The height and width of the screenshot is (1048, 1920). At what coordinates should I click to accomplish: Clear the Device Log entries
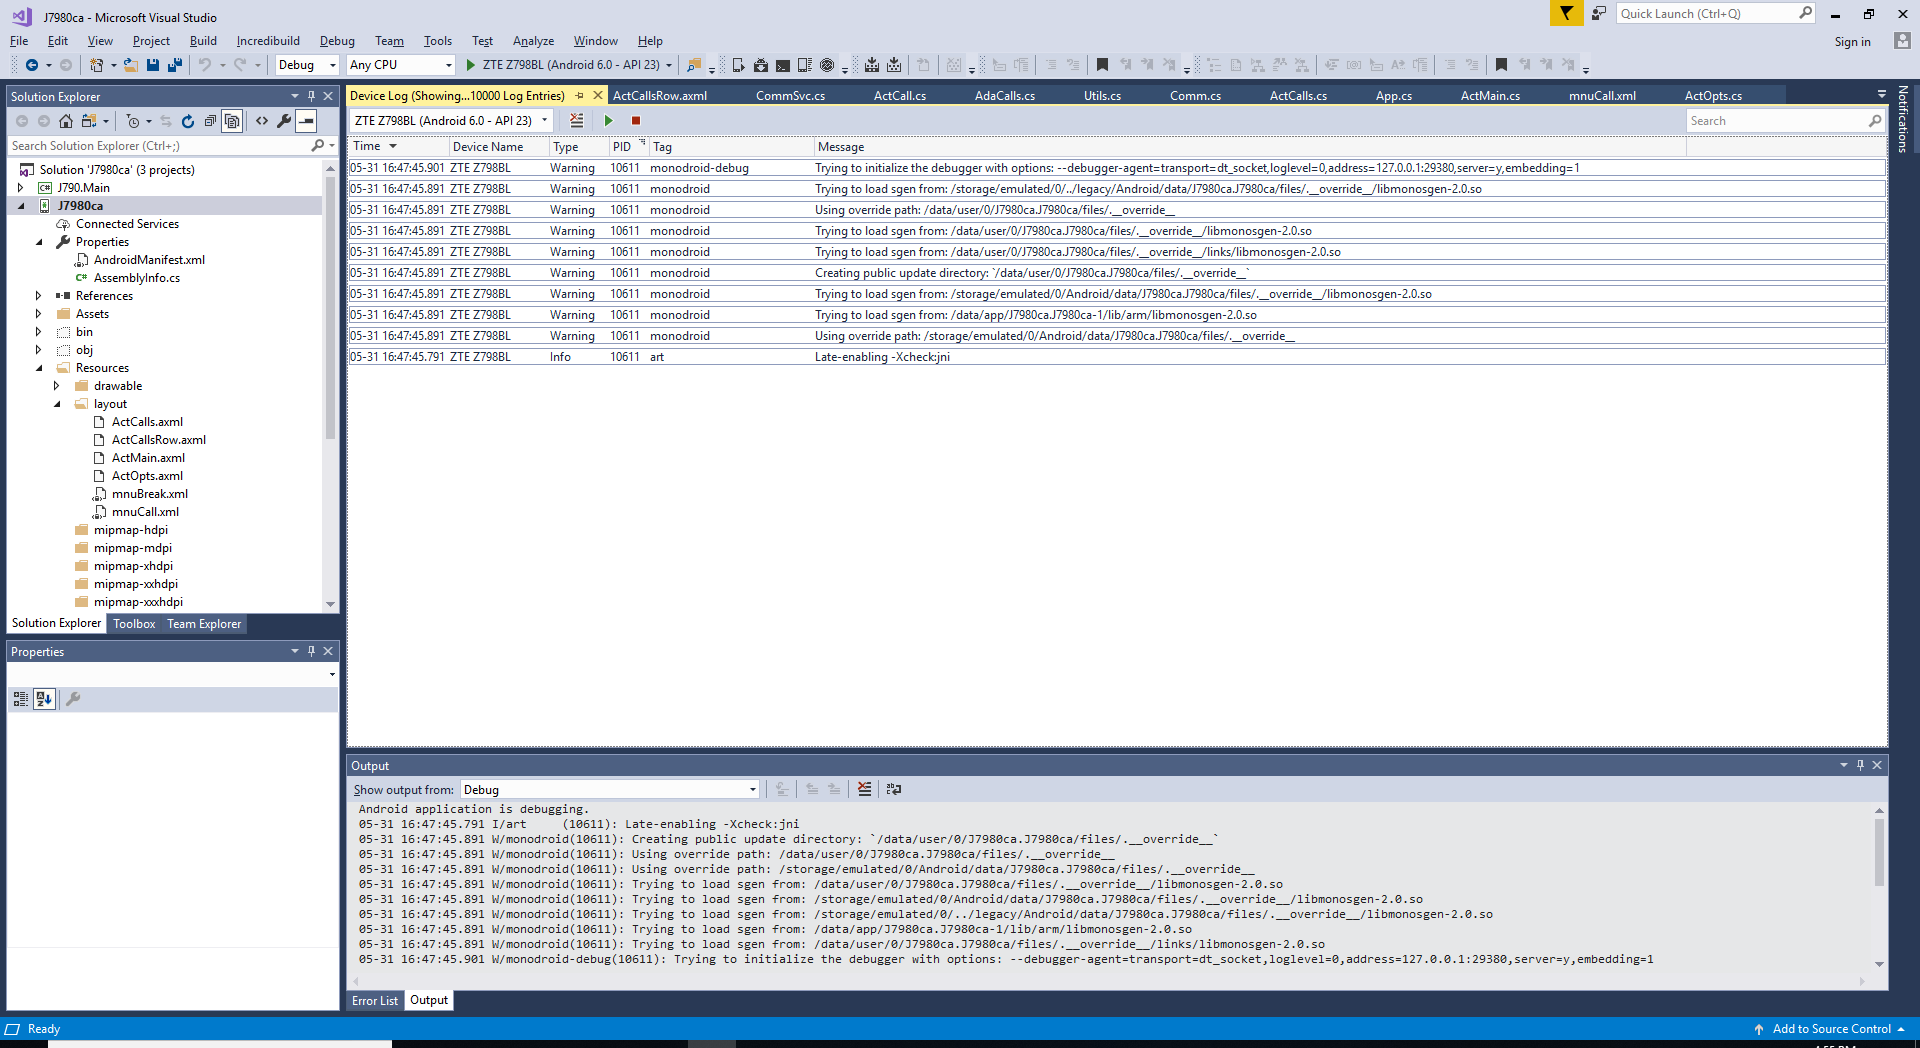point(577,121)
